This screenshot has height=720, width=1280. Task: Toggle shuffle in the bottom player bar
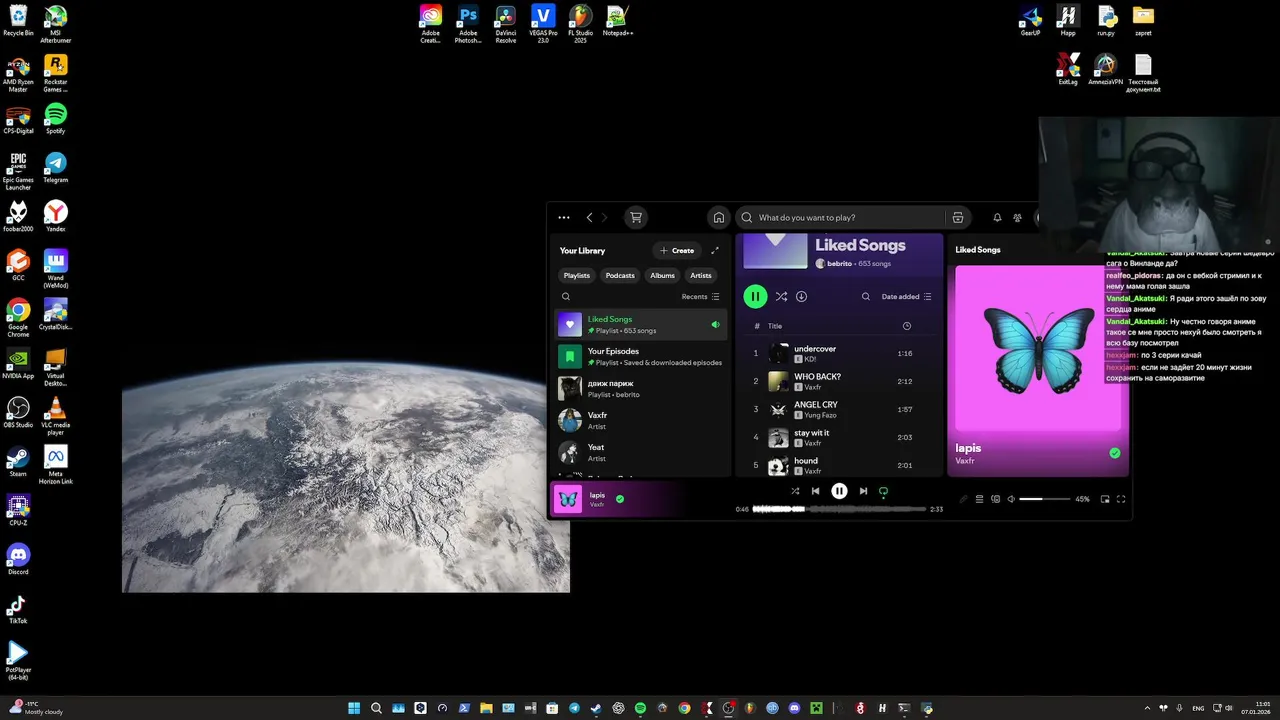point(795,491)
